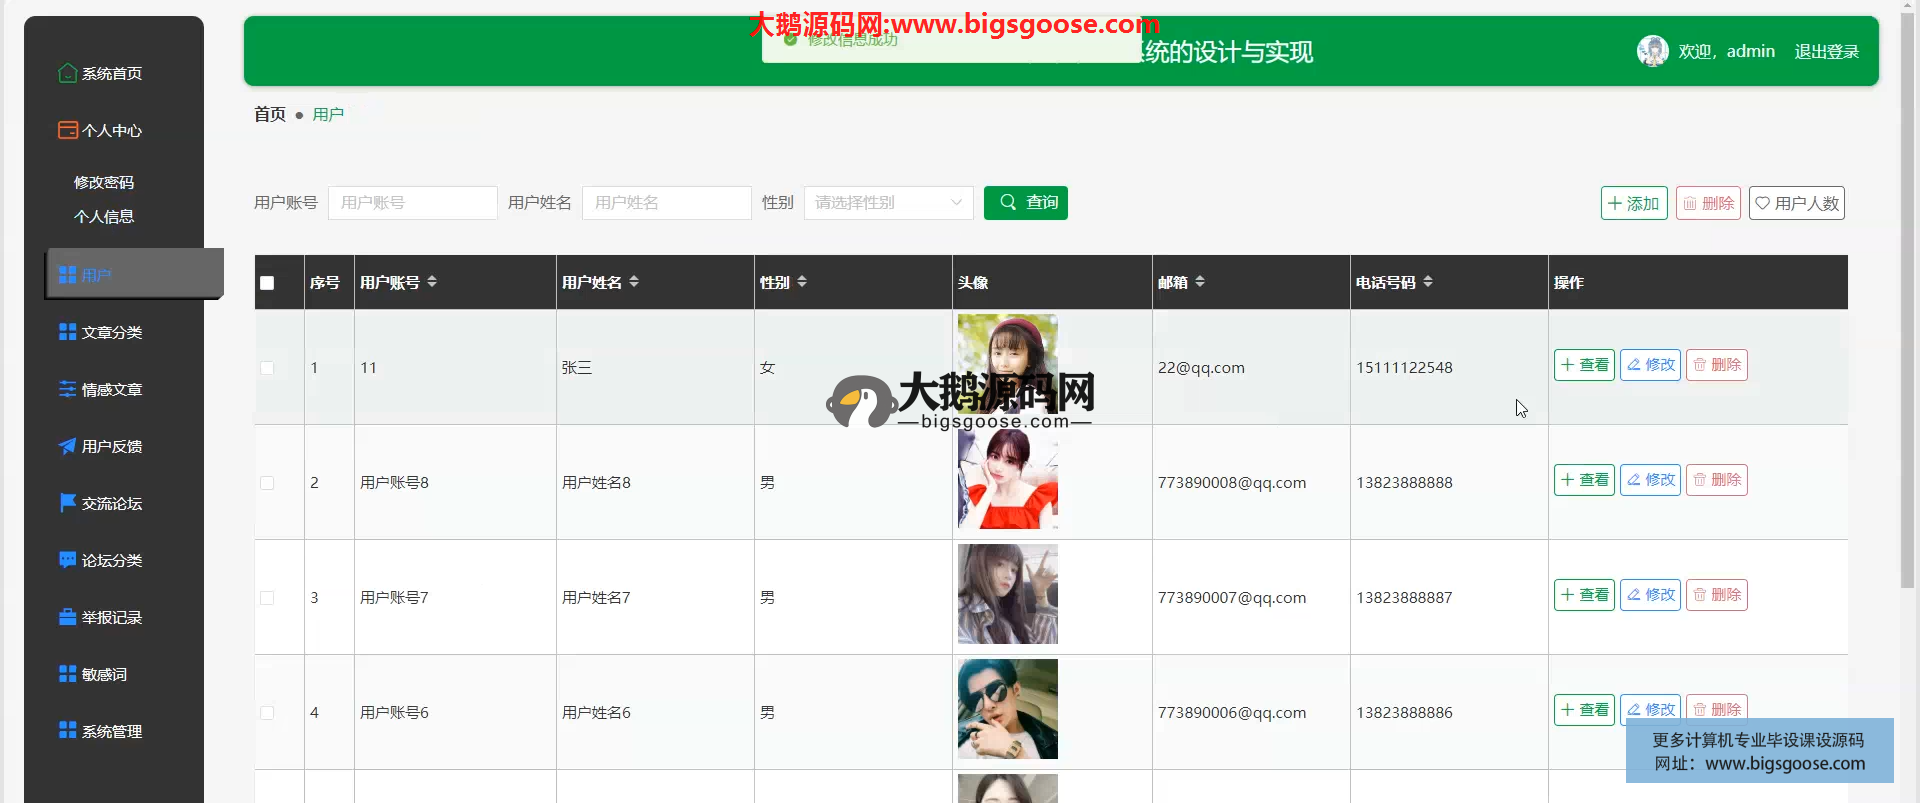Click the vertical page scrollbar
Viewport: 1920px width, 803px height.
click(1908, 300)
